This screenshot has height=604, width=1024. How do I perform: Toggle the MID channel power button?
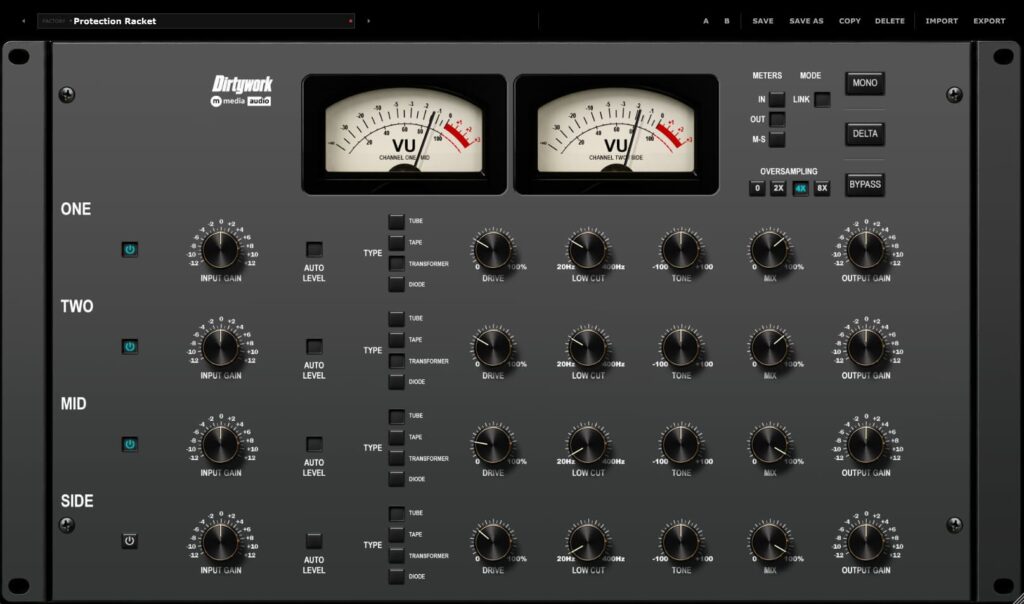129,444
